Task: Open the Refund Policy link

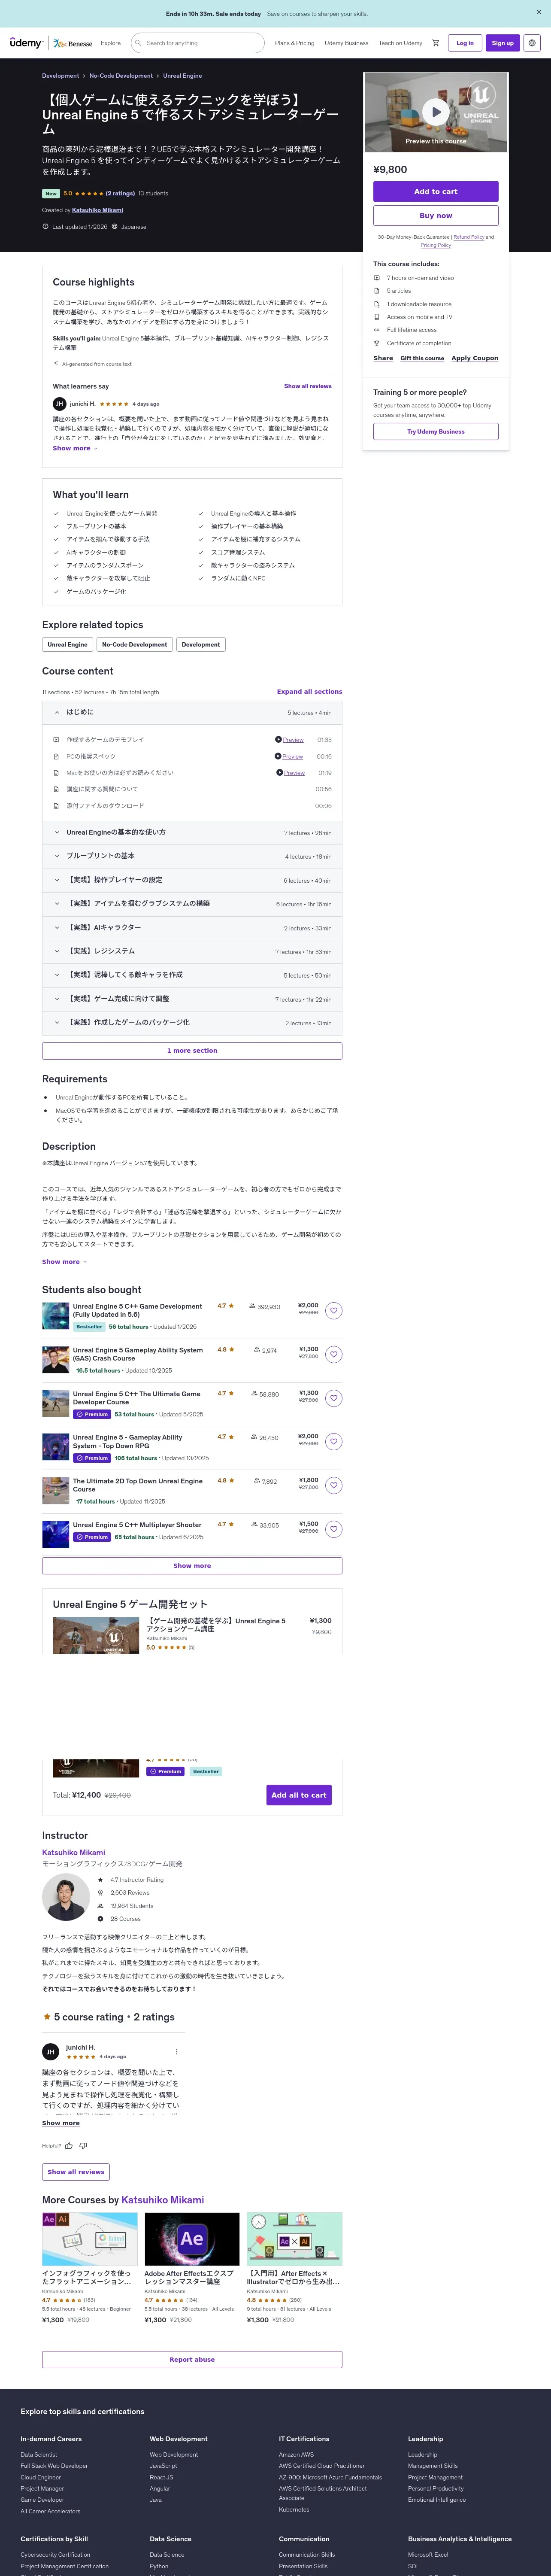Action: click(469, 237)
